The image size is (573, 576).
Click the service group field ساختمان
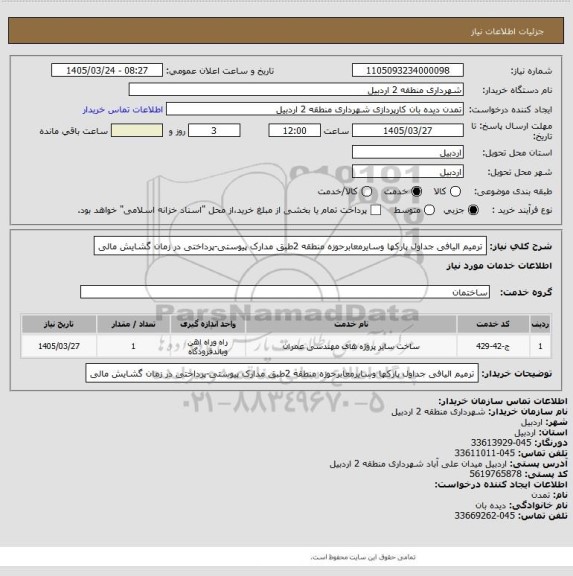(x=285, y=292)
